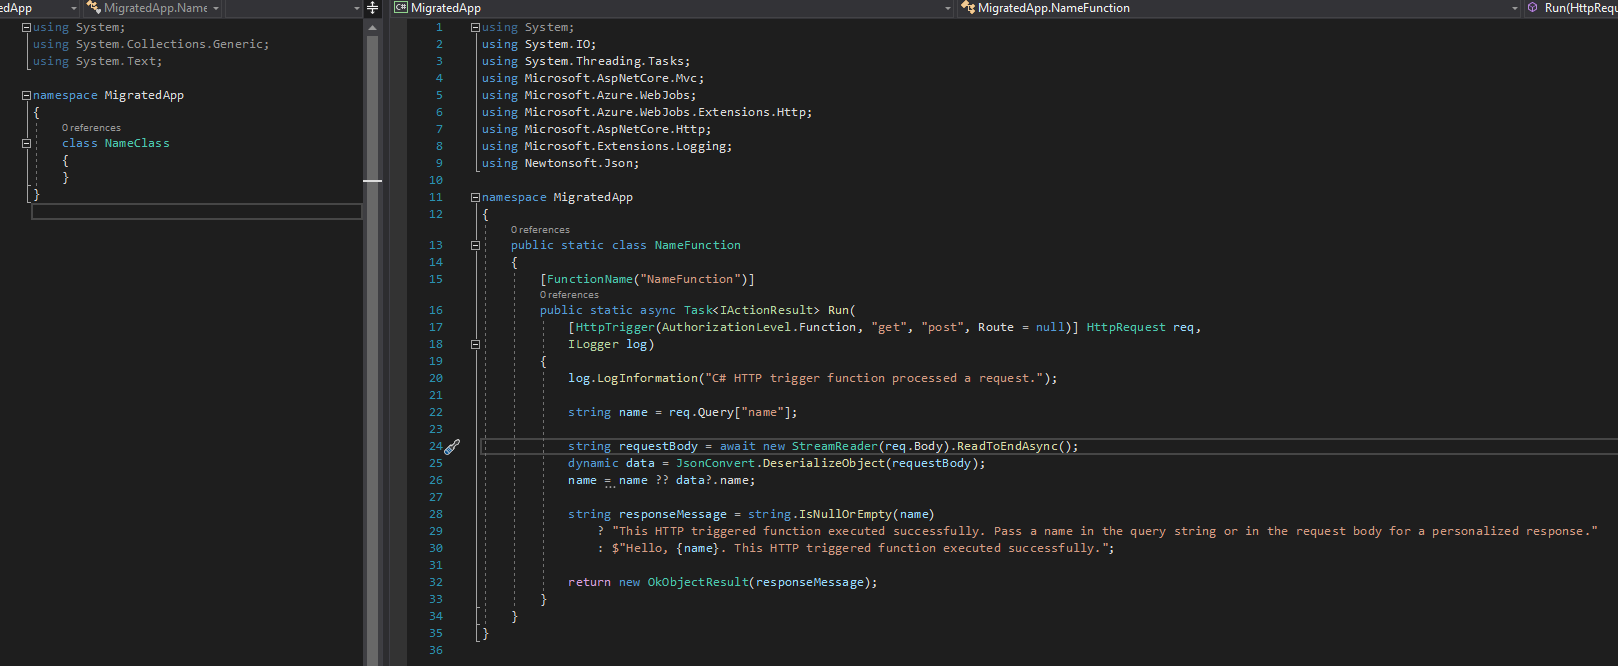Collapse namespace MigratedApp in right editor

click(475, 198)
